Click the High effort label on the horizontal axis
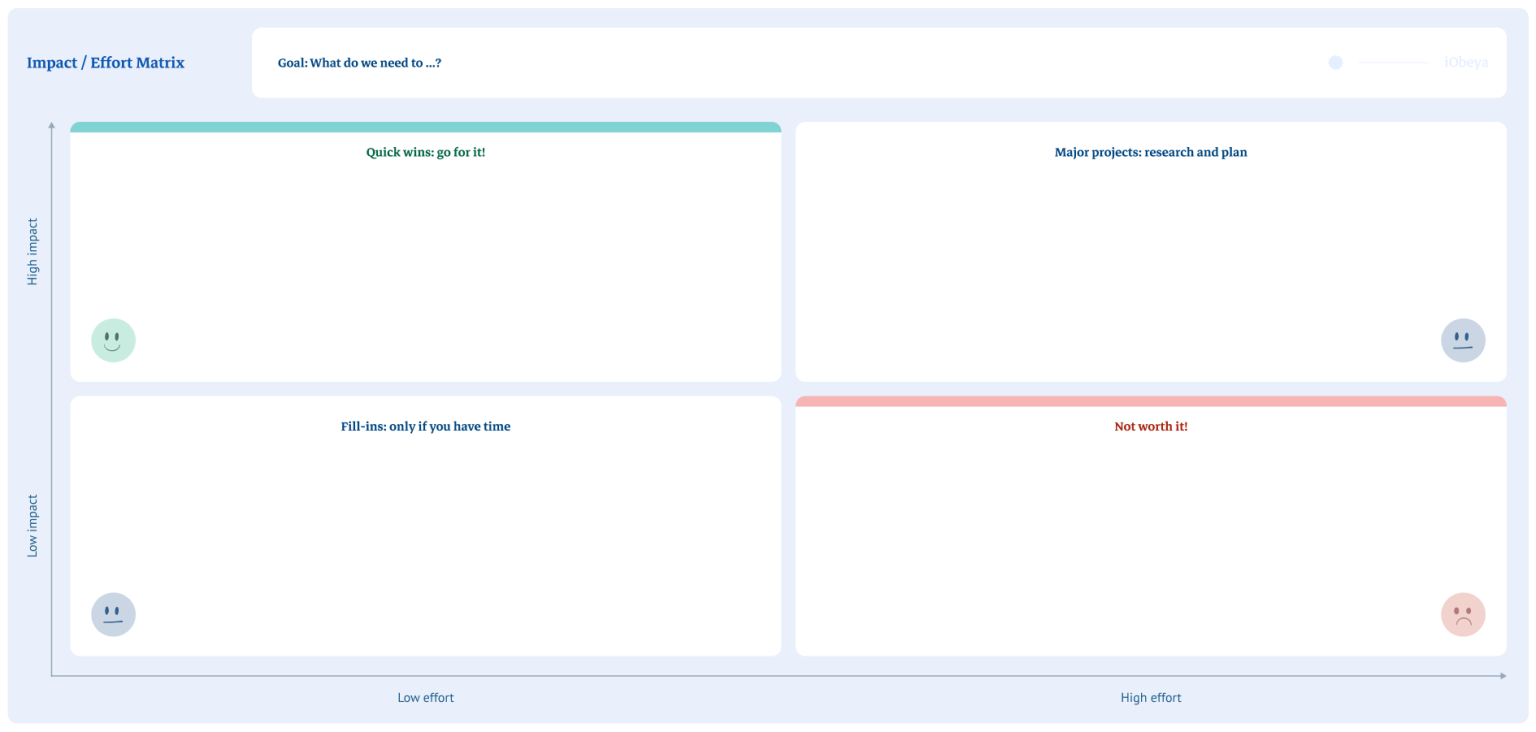Viewport: 1536px width, 732px height. click(1151, 697)
